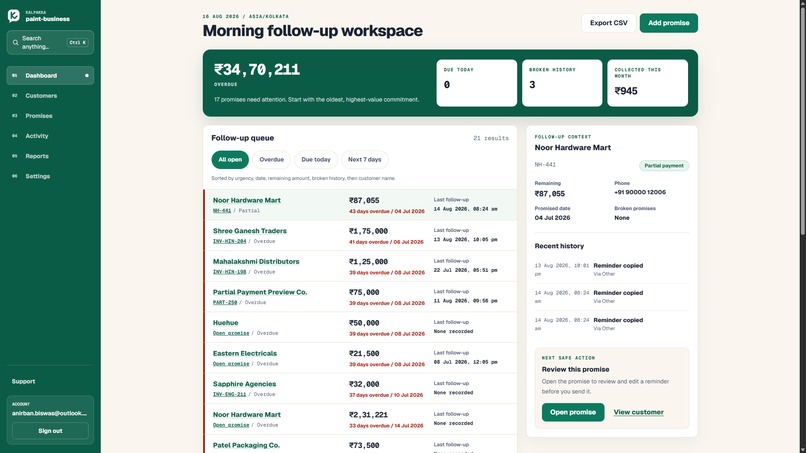Open the Activity section

(x=50, y=136)
